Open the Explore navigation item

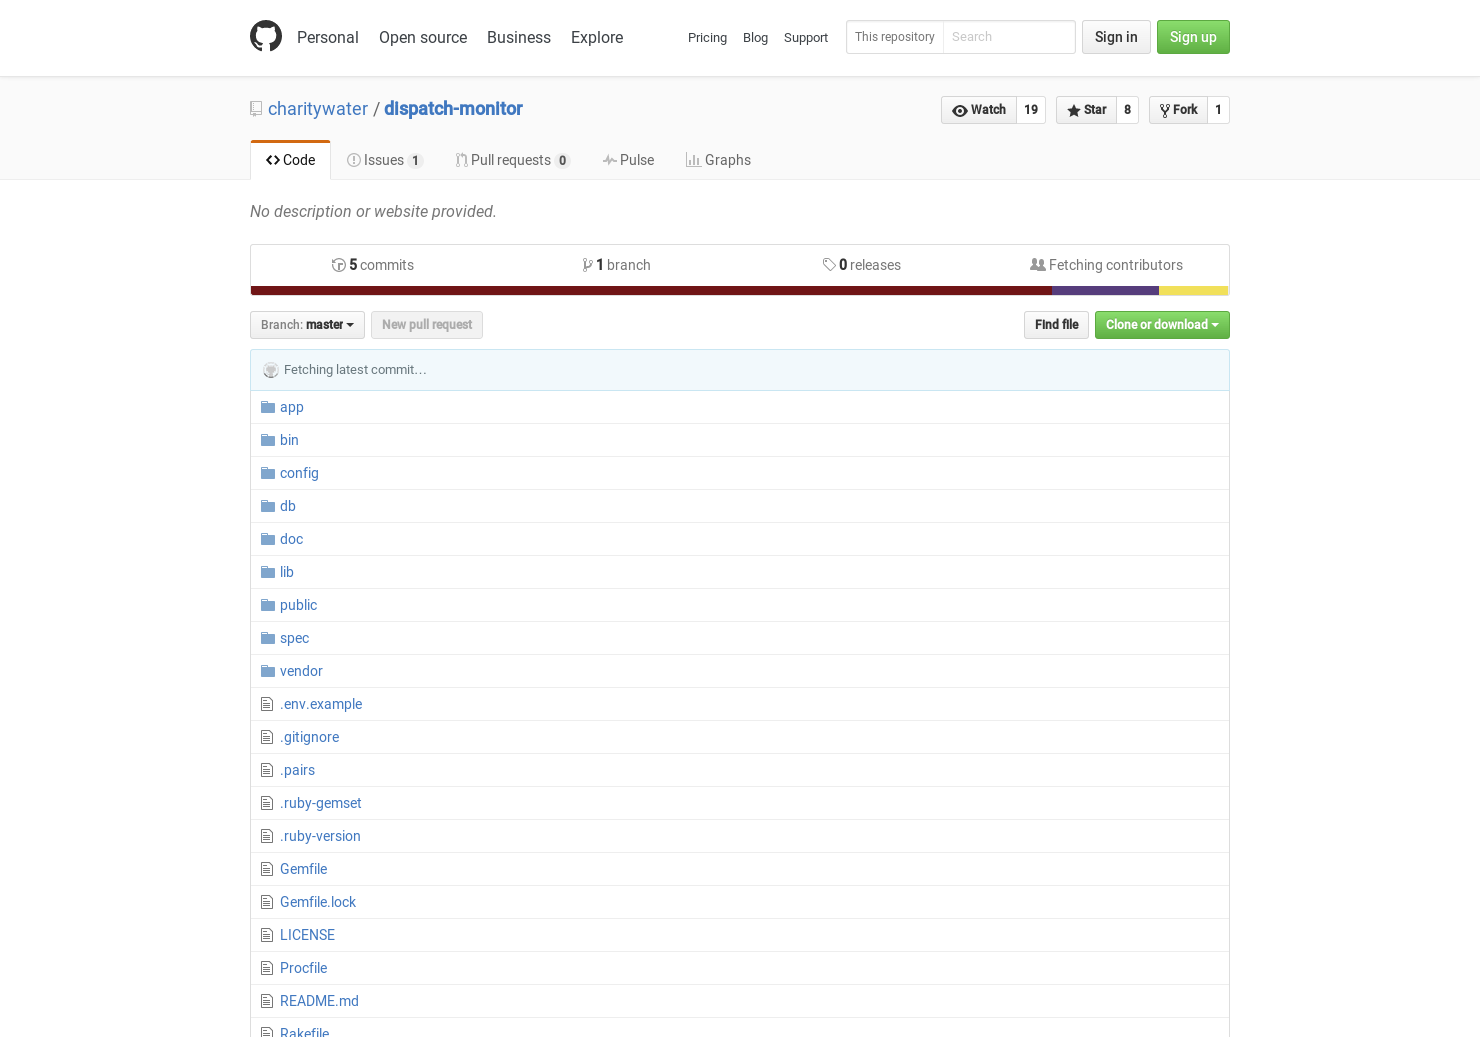(x=597, y=37)
